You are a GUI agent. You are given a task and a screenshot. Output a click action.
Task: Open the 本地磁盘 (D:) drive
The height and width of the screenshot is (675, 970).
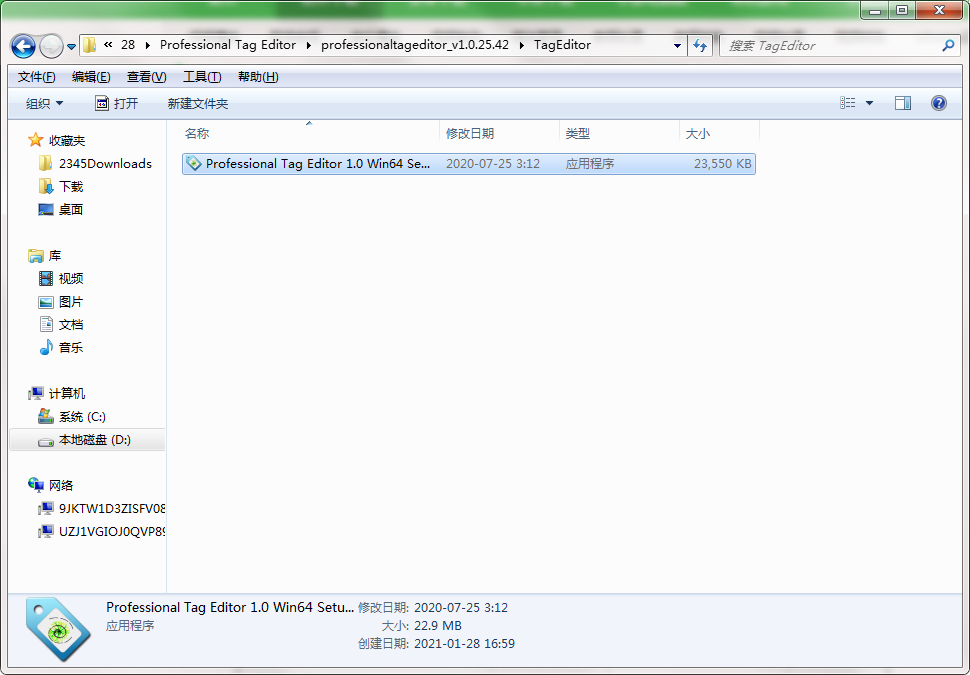click(x=95, y=440)
